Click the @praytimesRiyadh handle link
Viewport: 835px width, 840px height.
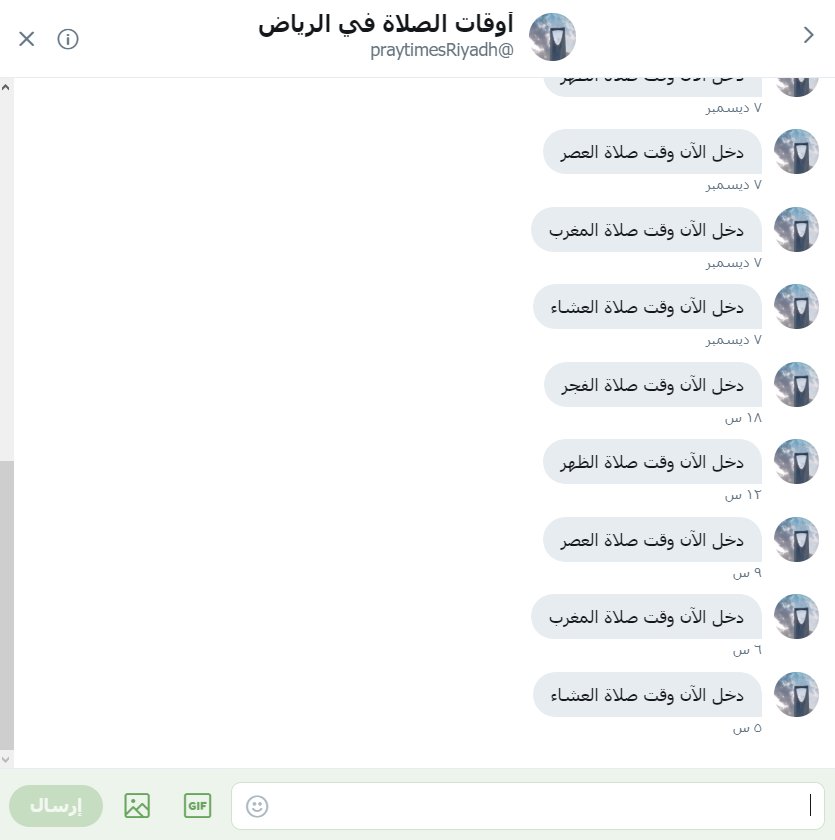point(442,50)
